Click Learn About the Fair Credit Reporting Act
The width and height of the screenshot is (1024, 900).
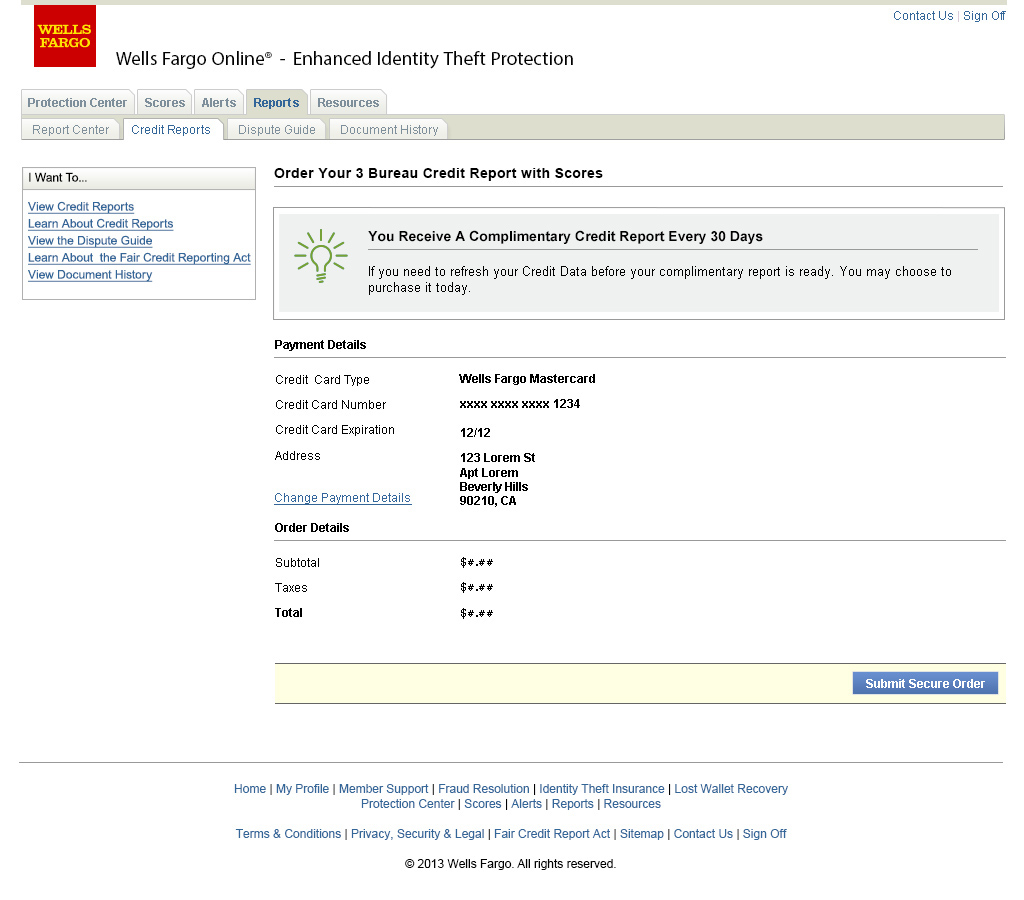coord(139,257)
